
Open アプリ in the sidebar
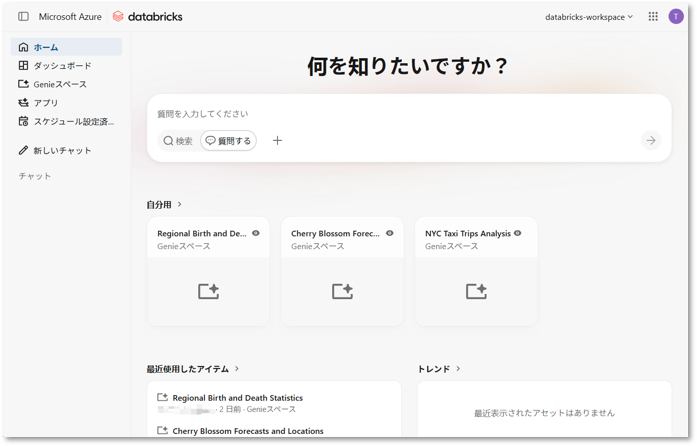click(66, 103)
